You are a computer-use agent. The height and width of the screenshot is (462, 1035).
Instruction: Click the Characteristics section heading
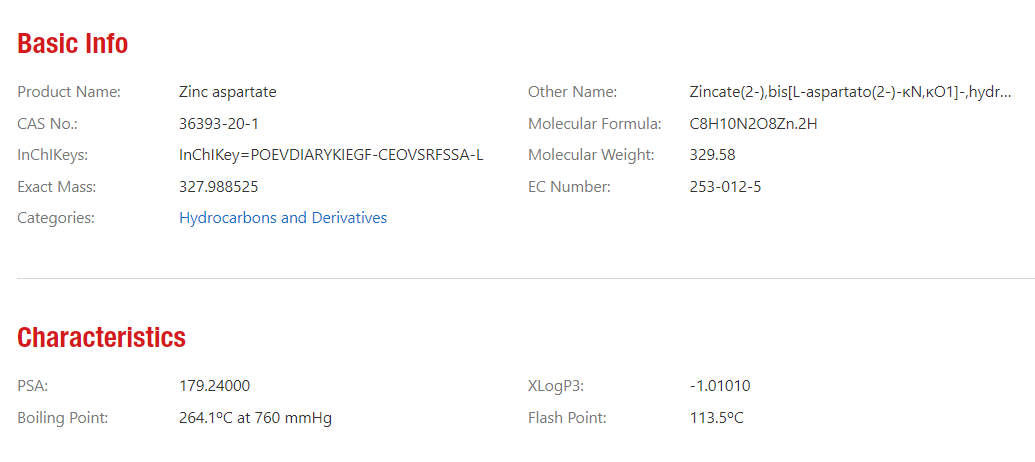(101, 338)
